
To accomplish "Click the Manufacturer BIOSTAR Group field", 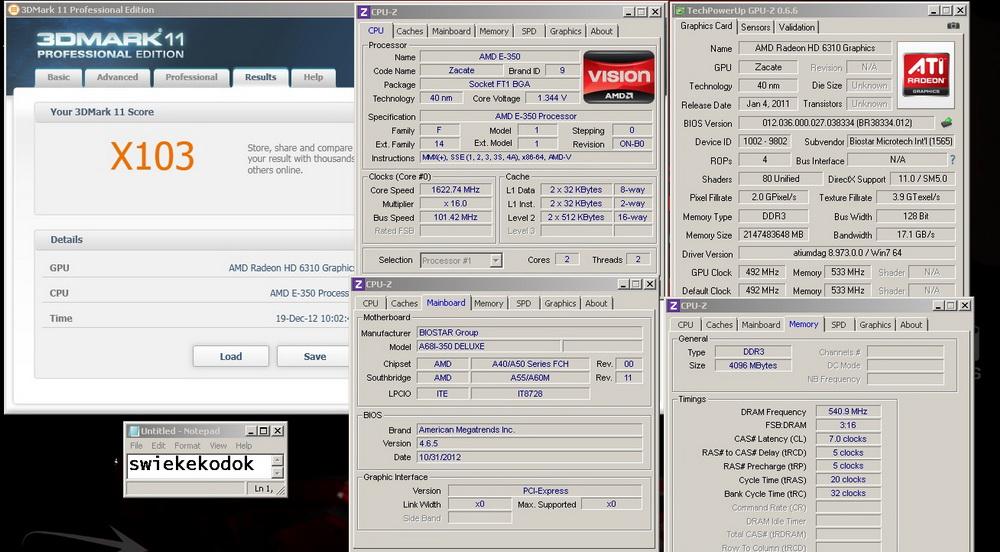I will click(529, 333).
